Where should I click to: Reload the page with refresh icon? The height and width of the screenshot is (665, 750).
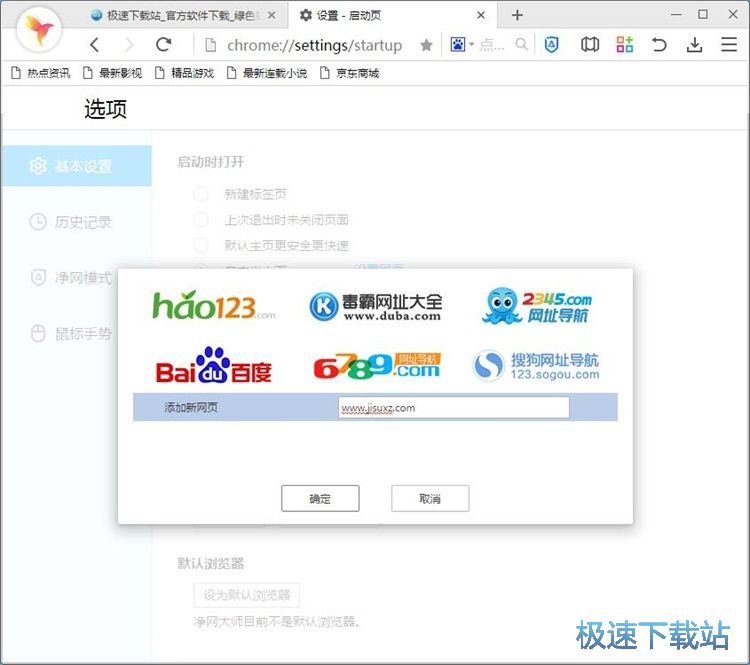pyautogui.click(x=164, y=44)
